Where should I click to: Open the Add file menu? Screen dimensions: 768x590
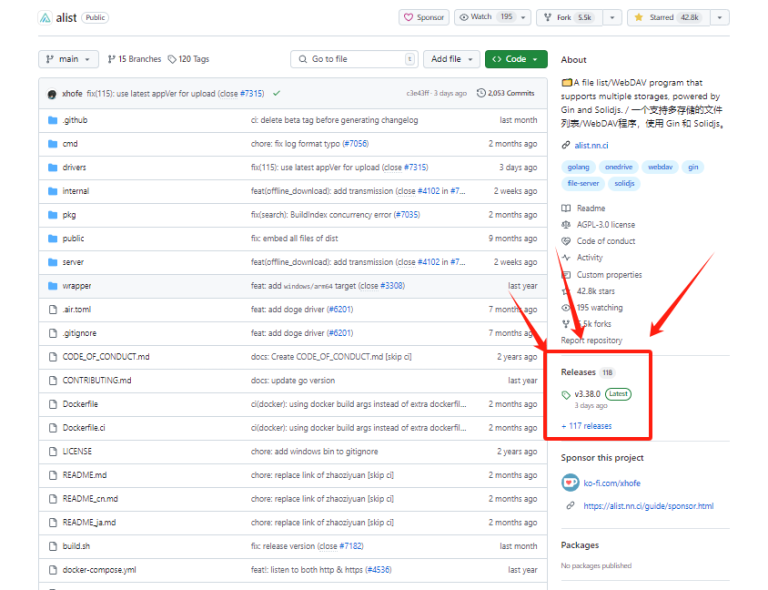pos(451,59)
